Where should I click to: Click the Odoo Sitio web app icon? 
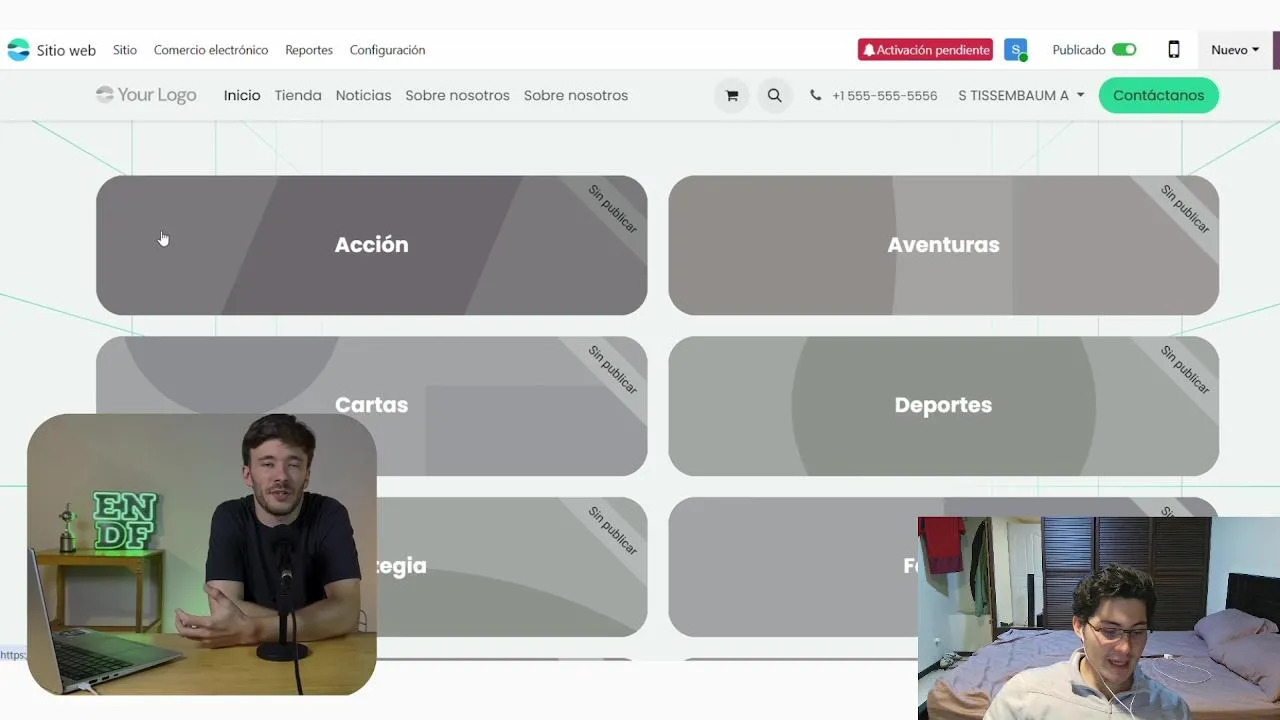coord(18,50)
